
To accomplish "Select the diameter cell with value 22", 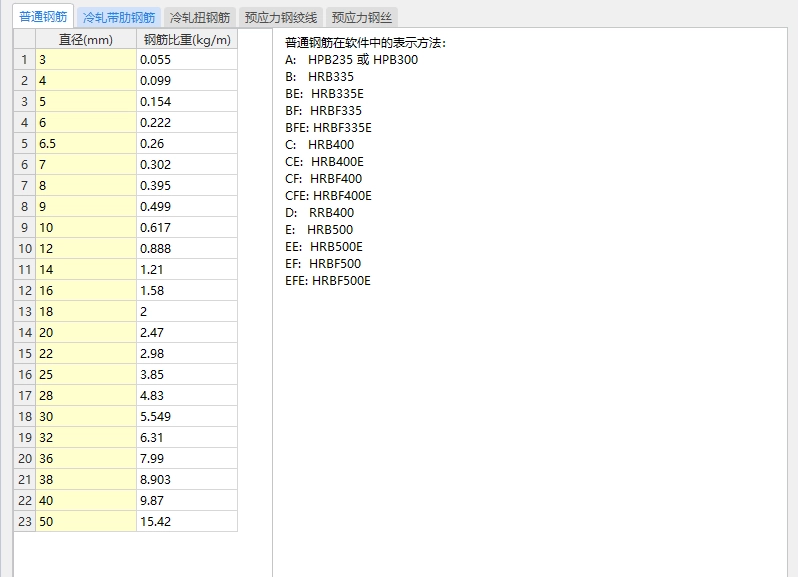I will click(x=86, y=353).
